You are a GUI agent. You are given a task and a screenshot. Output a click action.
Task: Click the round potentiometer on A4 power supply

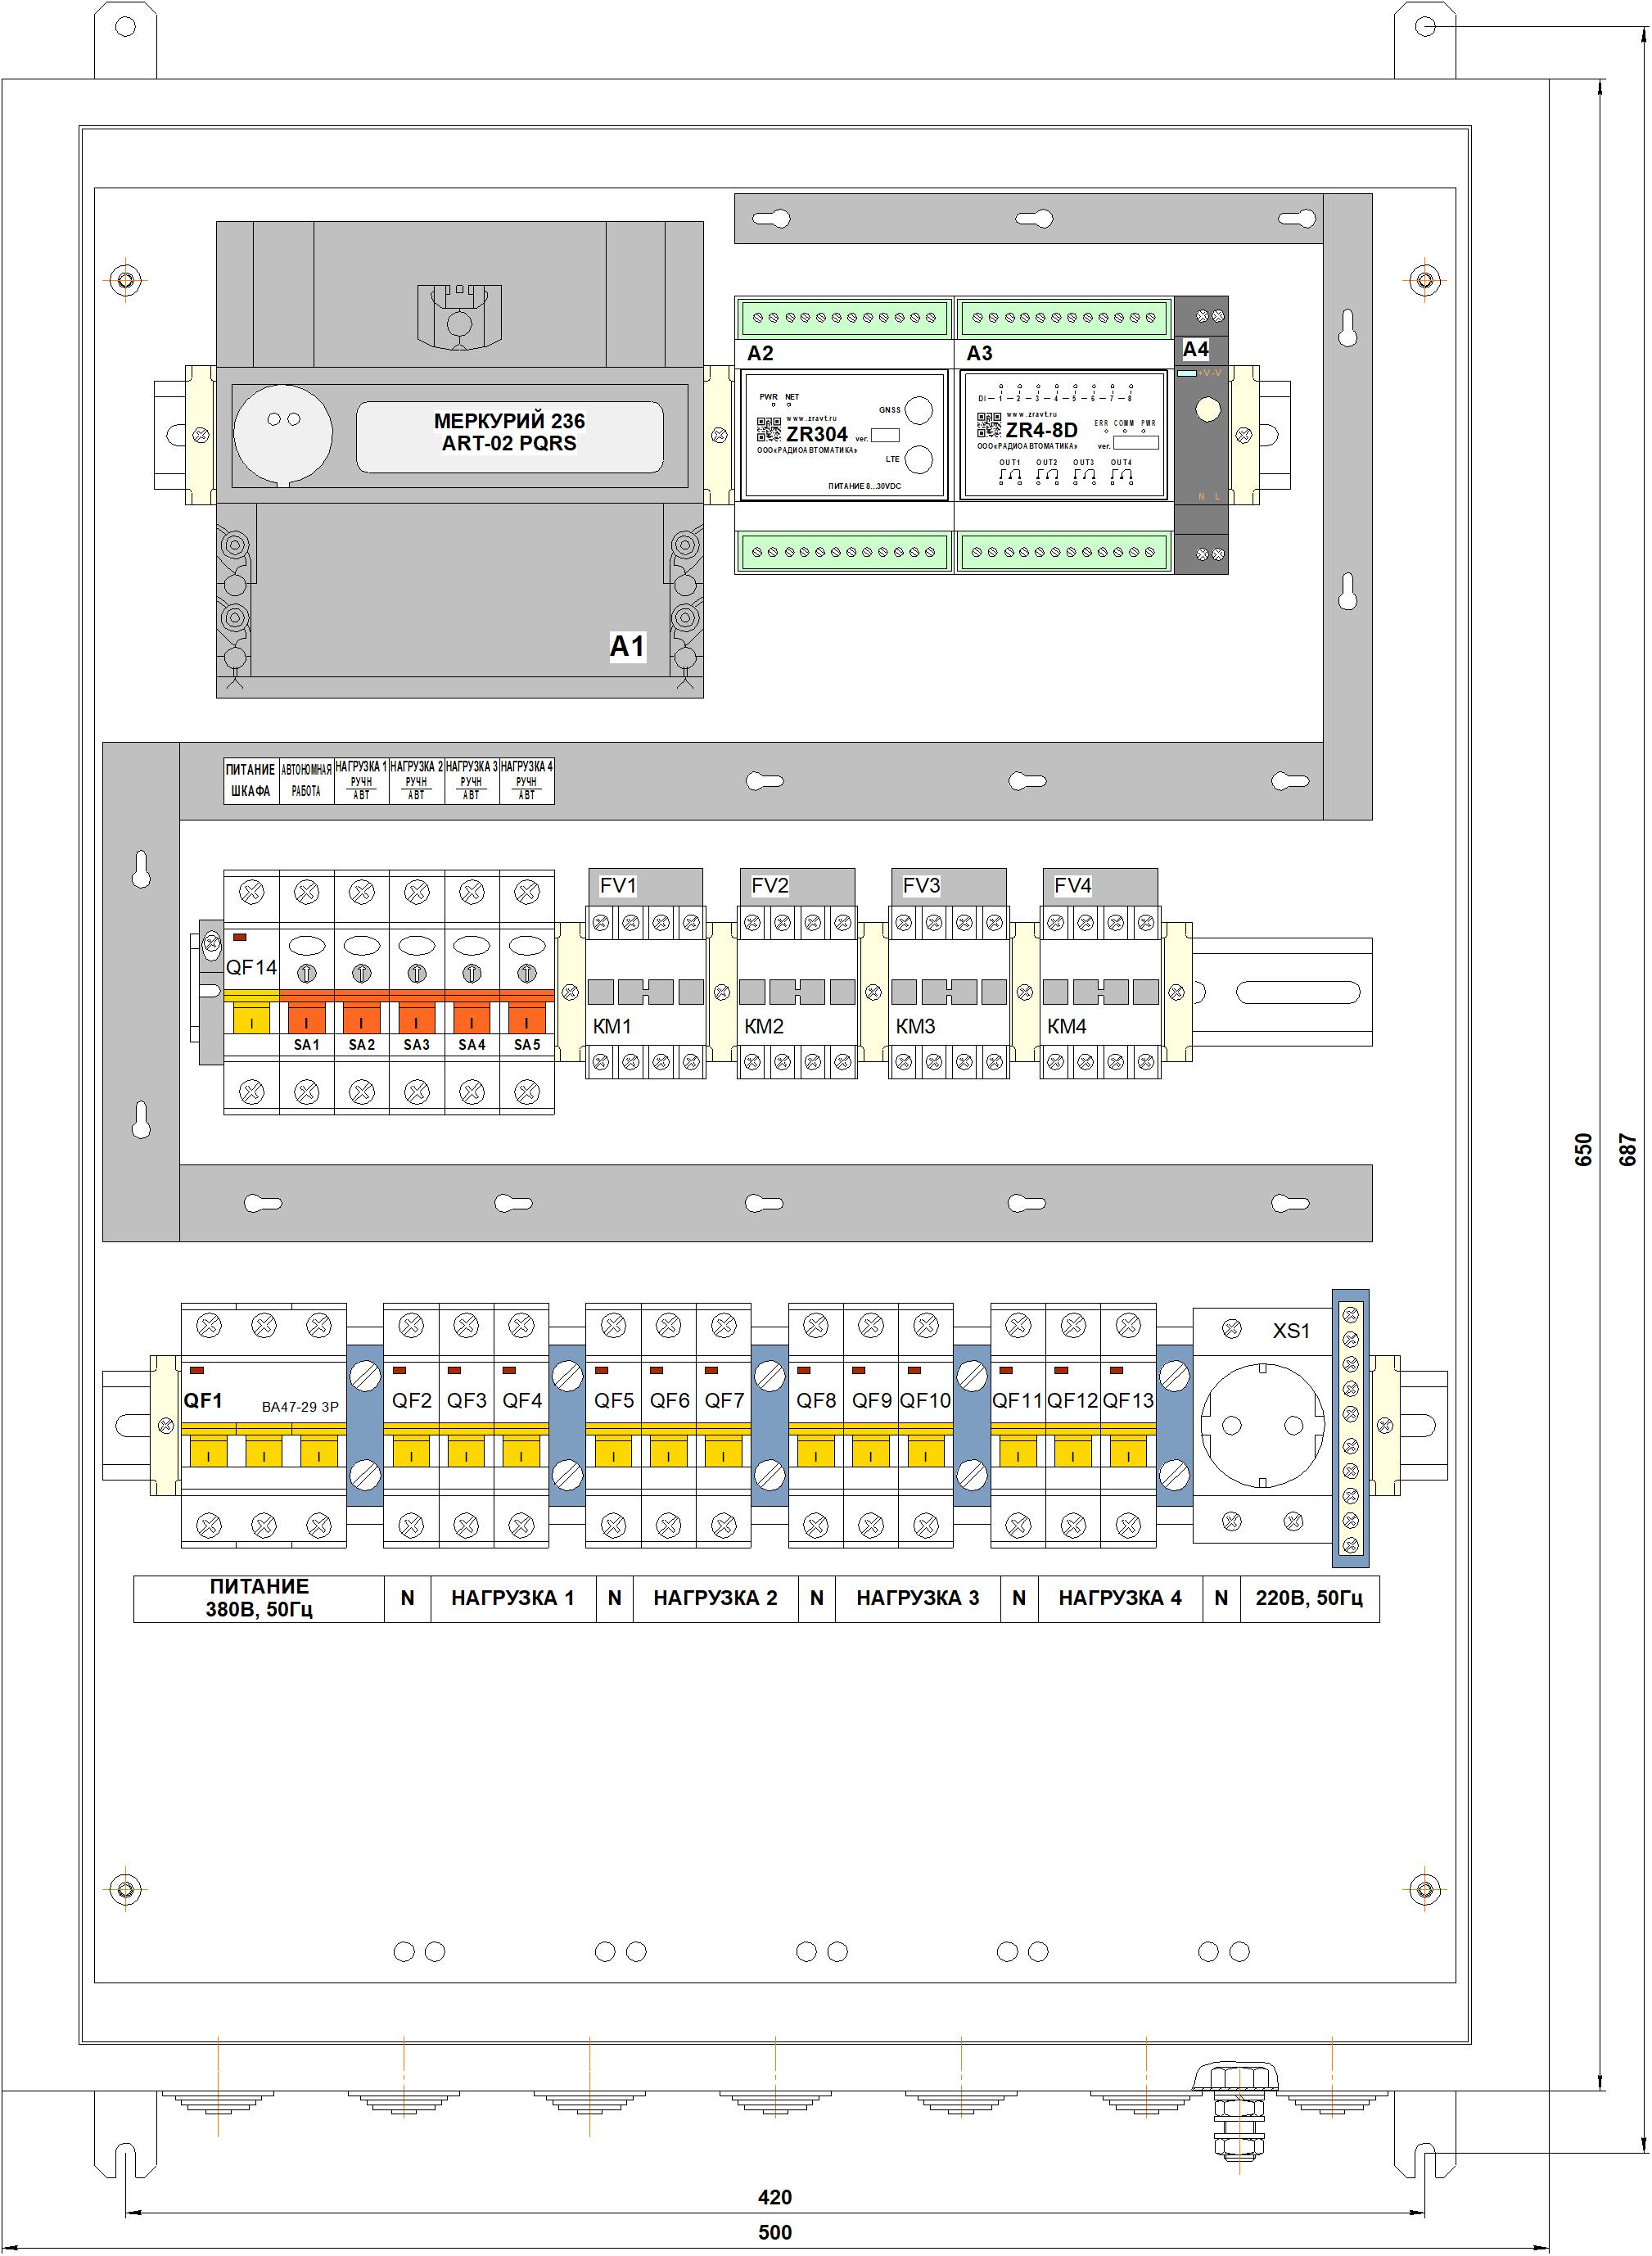[x=1208, y=409]
